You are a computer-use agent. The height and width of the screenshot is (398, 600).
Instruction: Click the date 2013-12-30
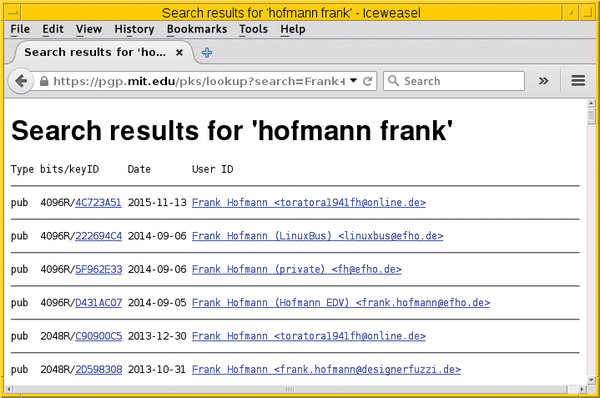[157, 336]
